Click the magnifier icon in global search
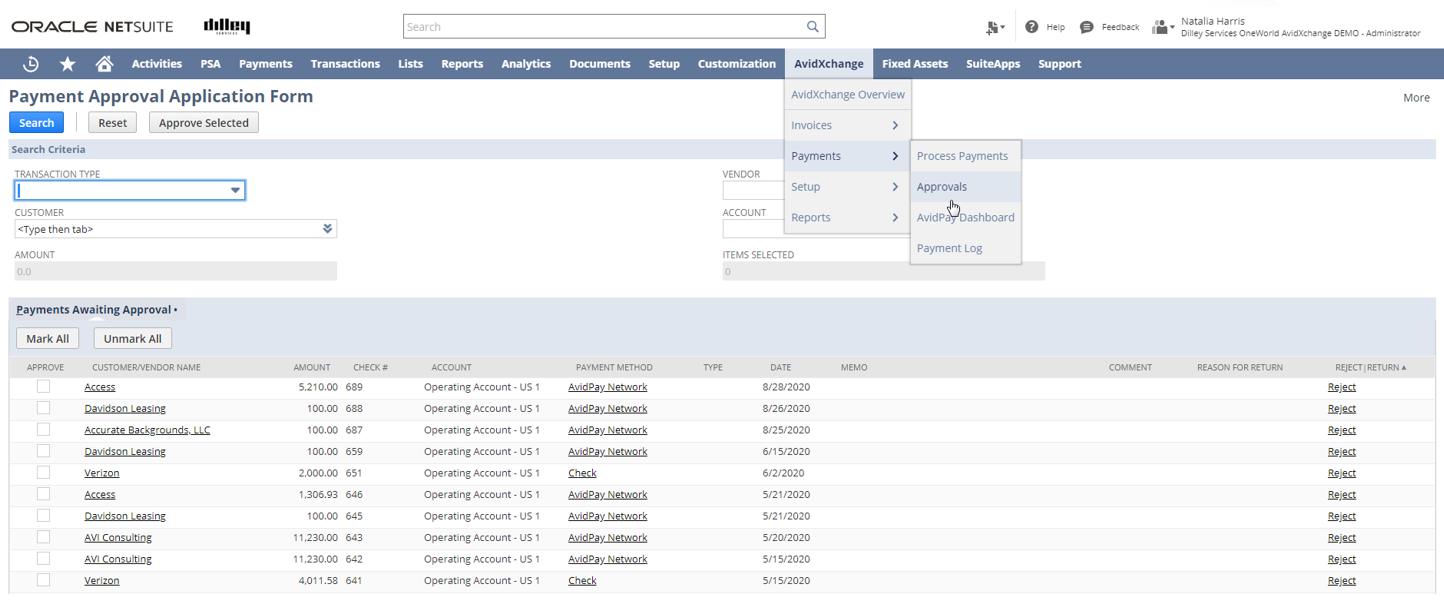1444x602 pixels. (813, 27)
